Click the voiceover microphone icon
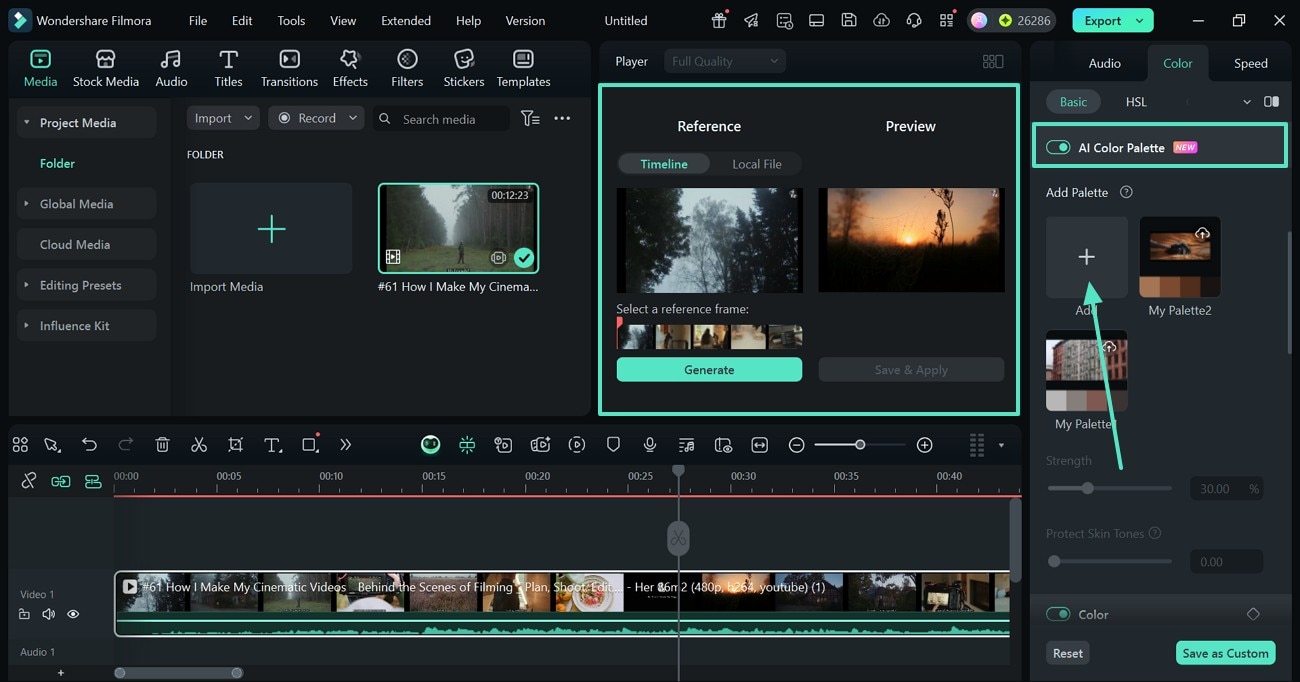 [x=650, y=445]
